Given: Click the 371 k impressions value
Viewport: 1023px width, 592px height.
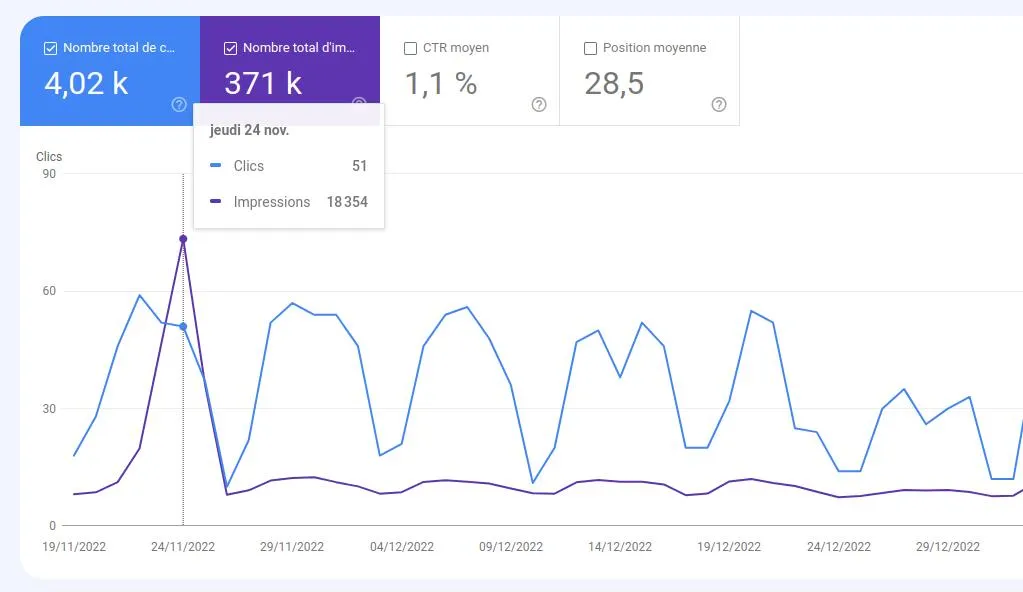Looking at the screenshot, I should click(263, 84).
